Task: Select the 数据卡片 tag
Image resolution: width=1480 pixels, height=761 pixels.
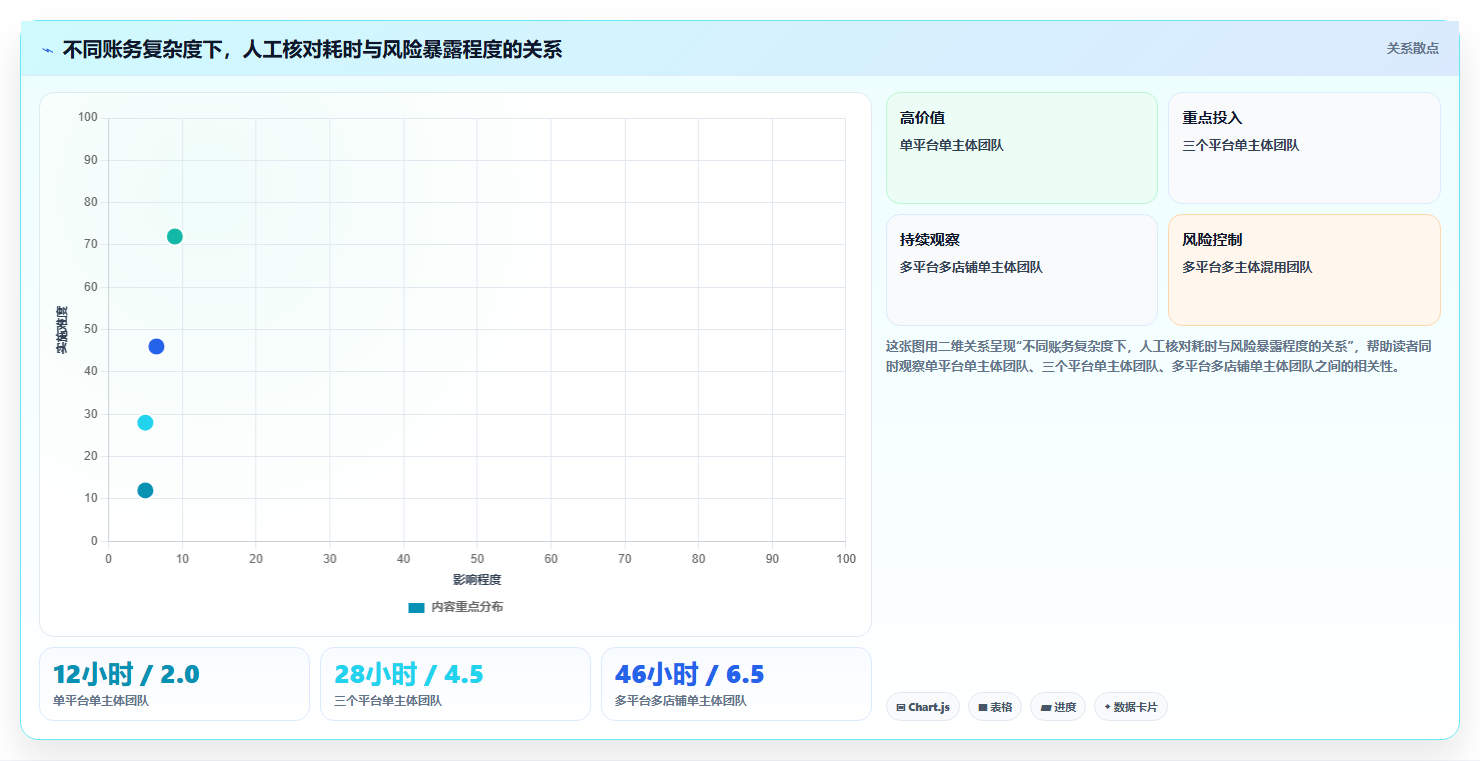Action: click(x=1130, y=707)
